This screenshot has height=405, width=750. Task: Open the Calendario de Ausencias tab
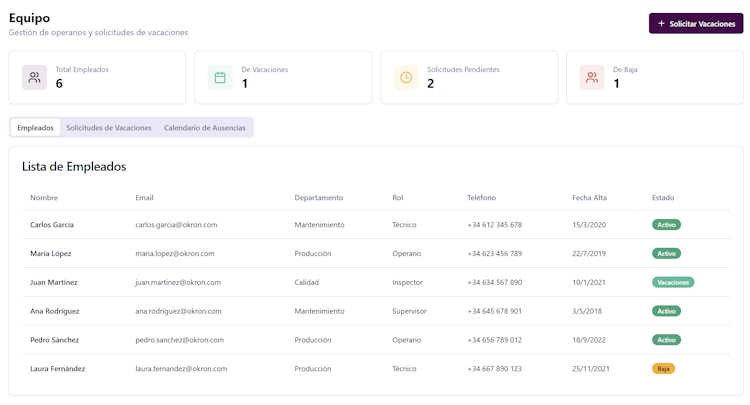pyautogui.click(x=205, y=128)
